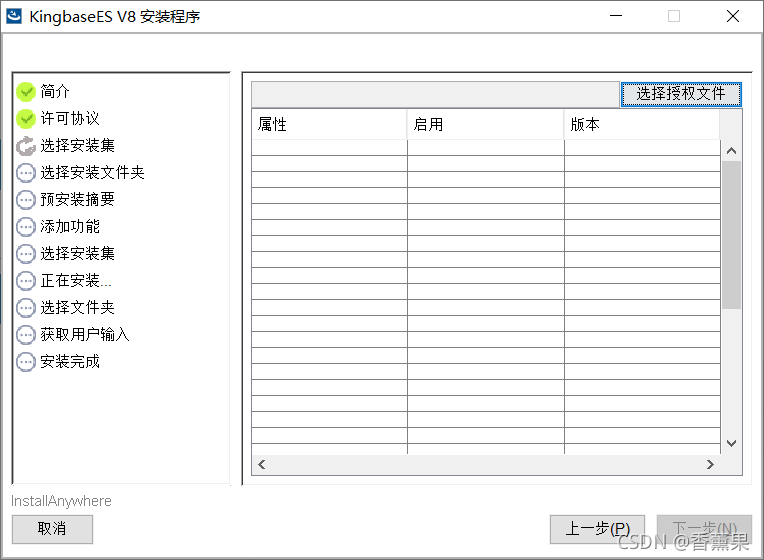Click the 许可协议 step label
The image size is (764, 560).
[70, 118]
